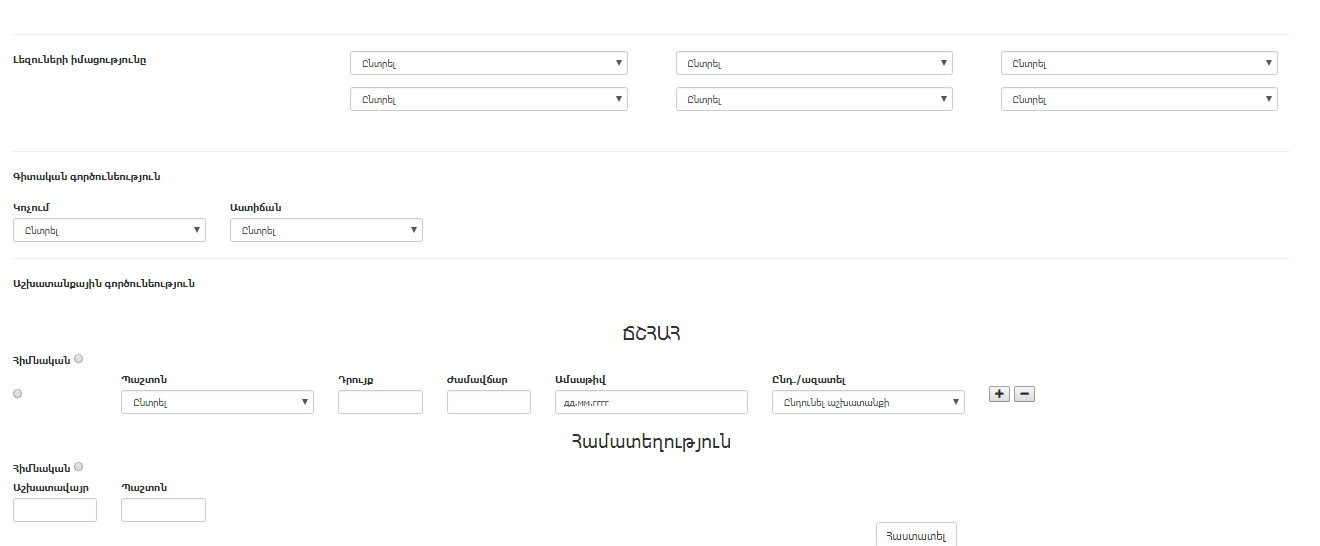Image resolution: width=1320 pixels, height=546 pixels.
Task: Open the rightmost language dropdown in the top row
Action: [1139, 63]
